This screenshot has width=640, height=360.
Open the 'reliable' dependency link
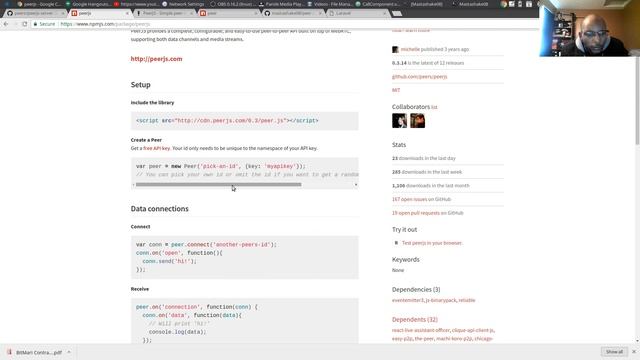pyautogui.click(x=467, y=300)
